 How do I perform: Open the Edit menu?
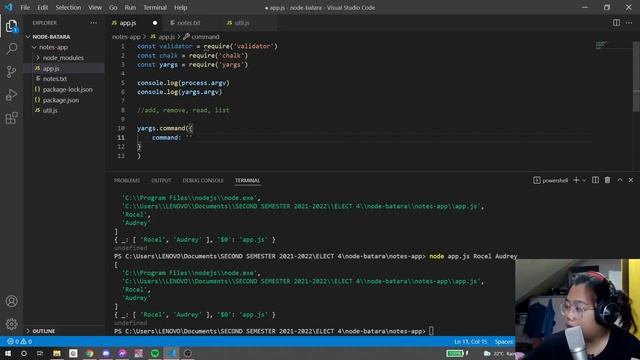point(42,7)
